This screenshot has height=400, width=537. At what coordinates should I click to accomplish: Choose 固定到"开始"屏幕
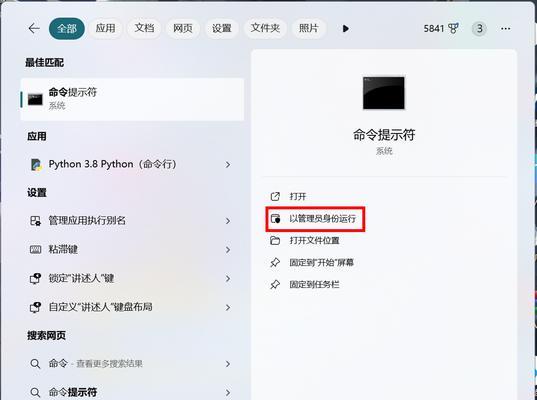tap(321, 263)
